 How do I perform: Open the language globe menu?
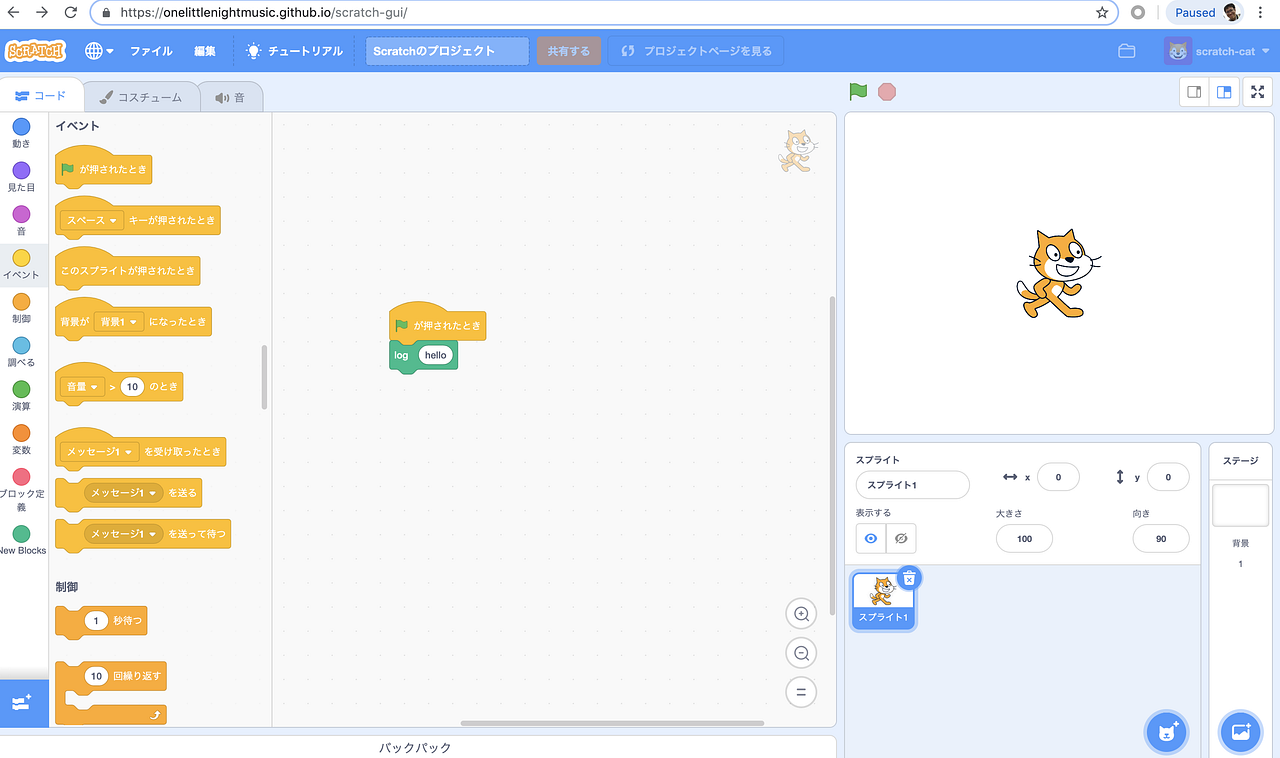tap(93, 51)
